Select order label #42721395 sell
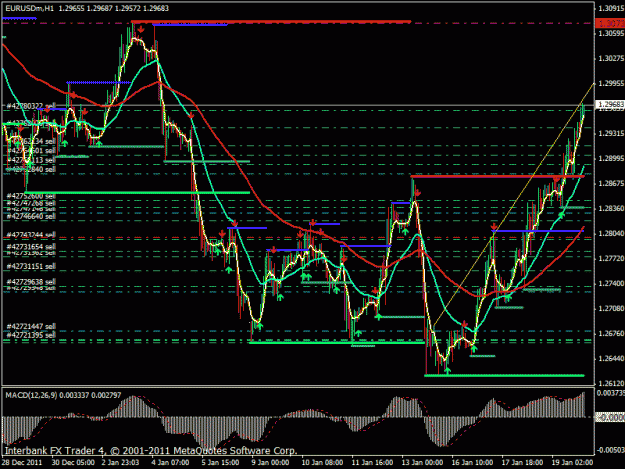Image resolution: width=625 pixels, height=469 pixels. pyautogui.click(x=31, y=335)
